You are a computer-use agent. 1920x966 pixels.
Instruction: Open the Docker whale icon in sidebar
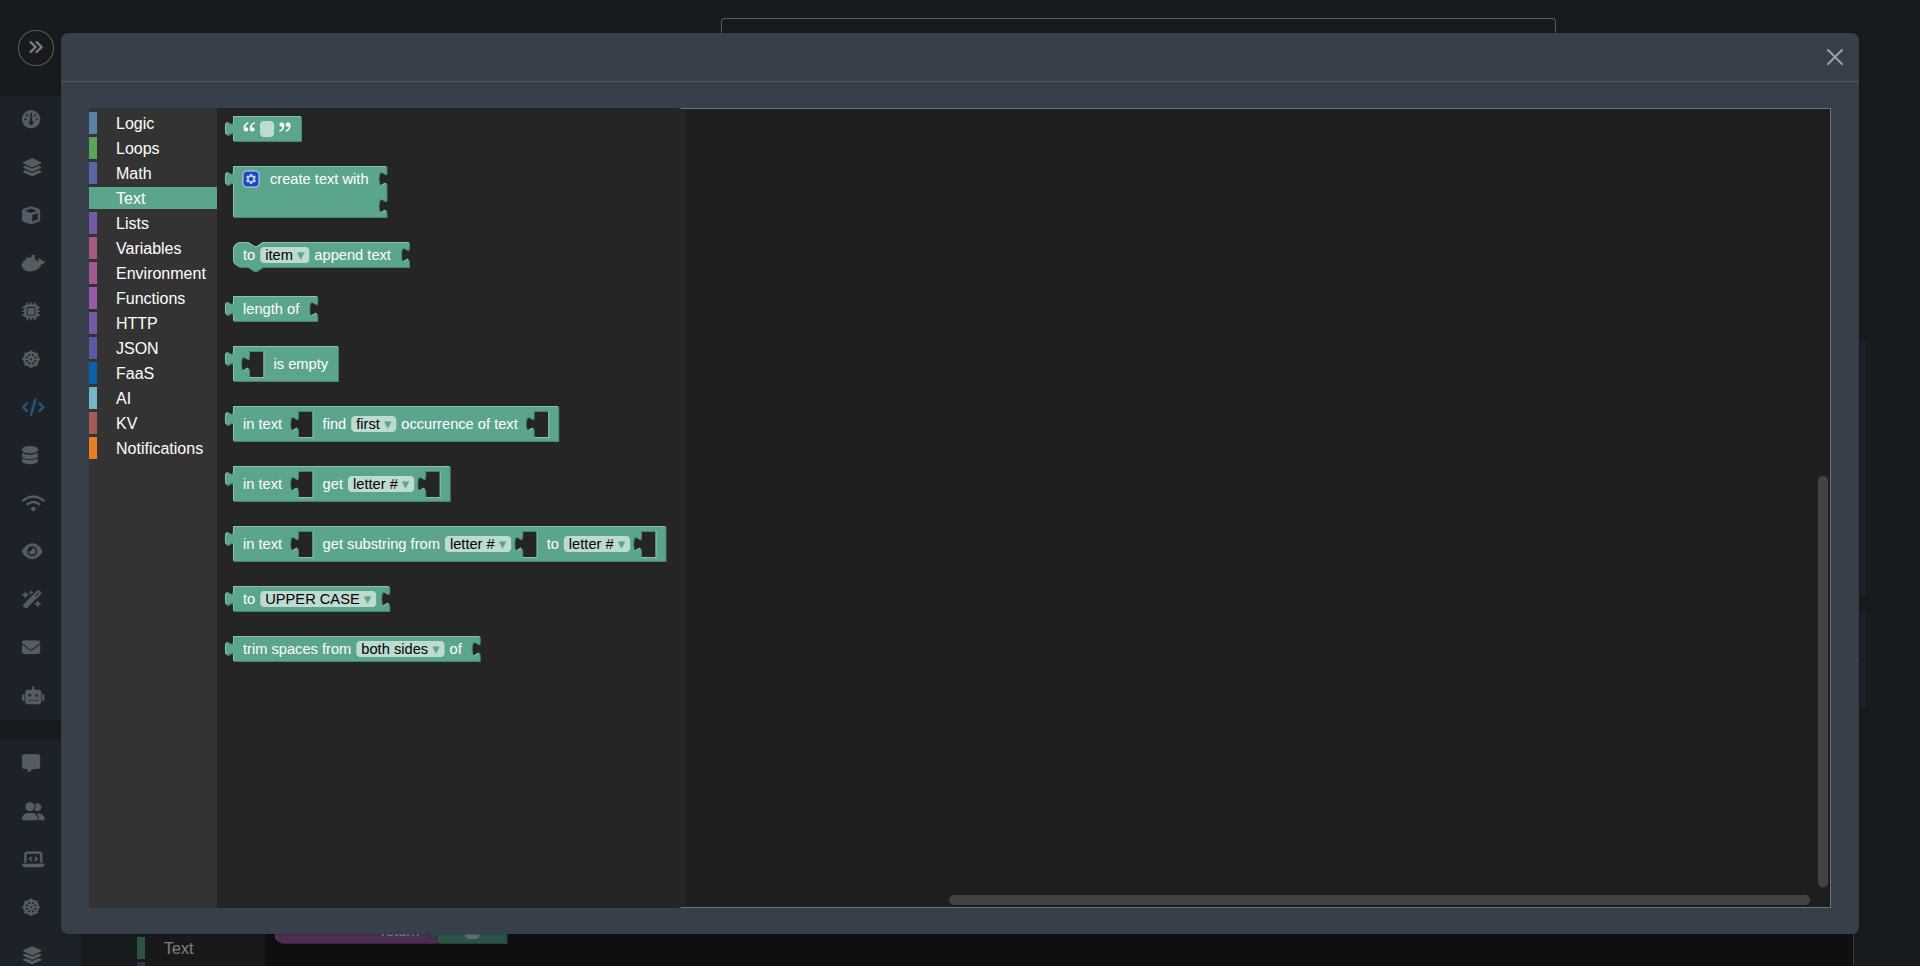pos(32,263)
